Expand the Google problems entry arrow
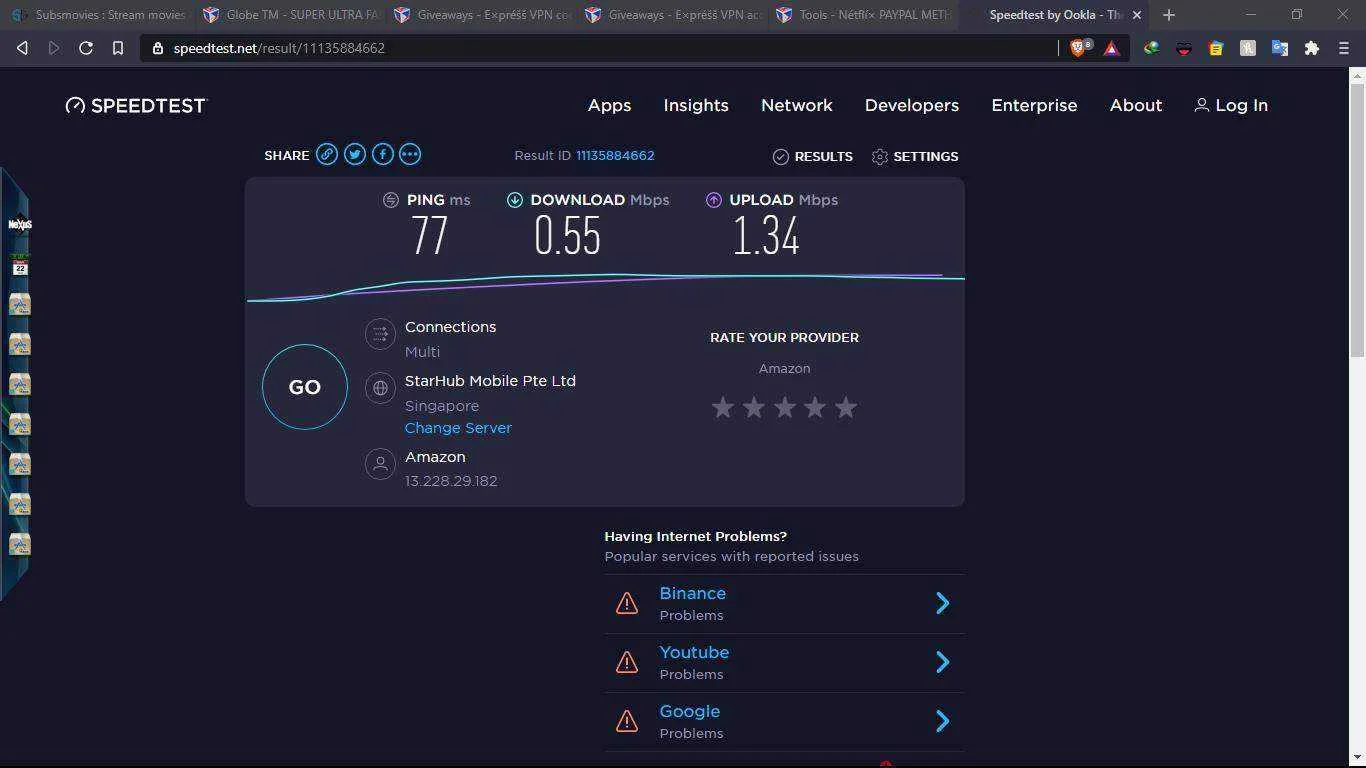The image size is (1366, 768). coord(942,721)
